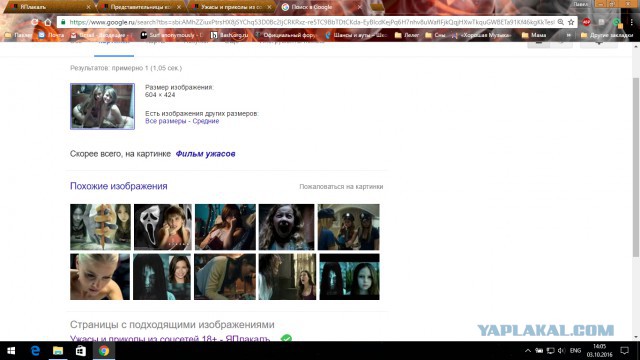Open the Все размеры link
The height and width of the screenshot is (360, 640).
pos(165,121)
